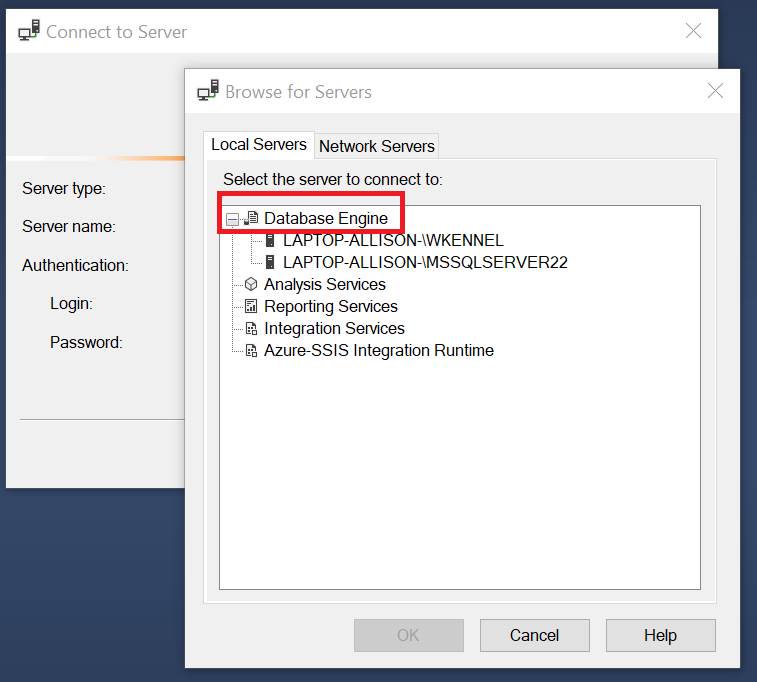Switch to the Network Servers tab
Screen dimensions: 757x682
(x=376, y=146)
